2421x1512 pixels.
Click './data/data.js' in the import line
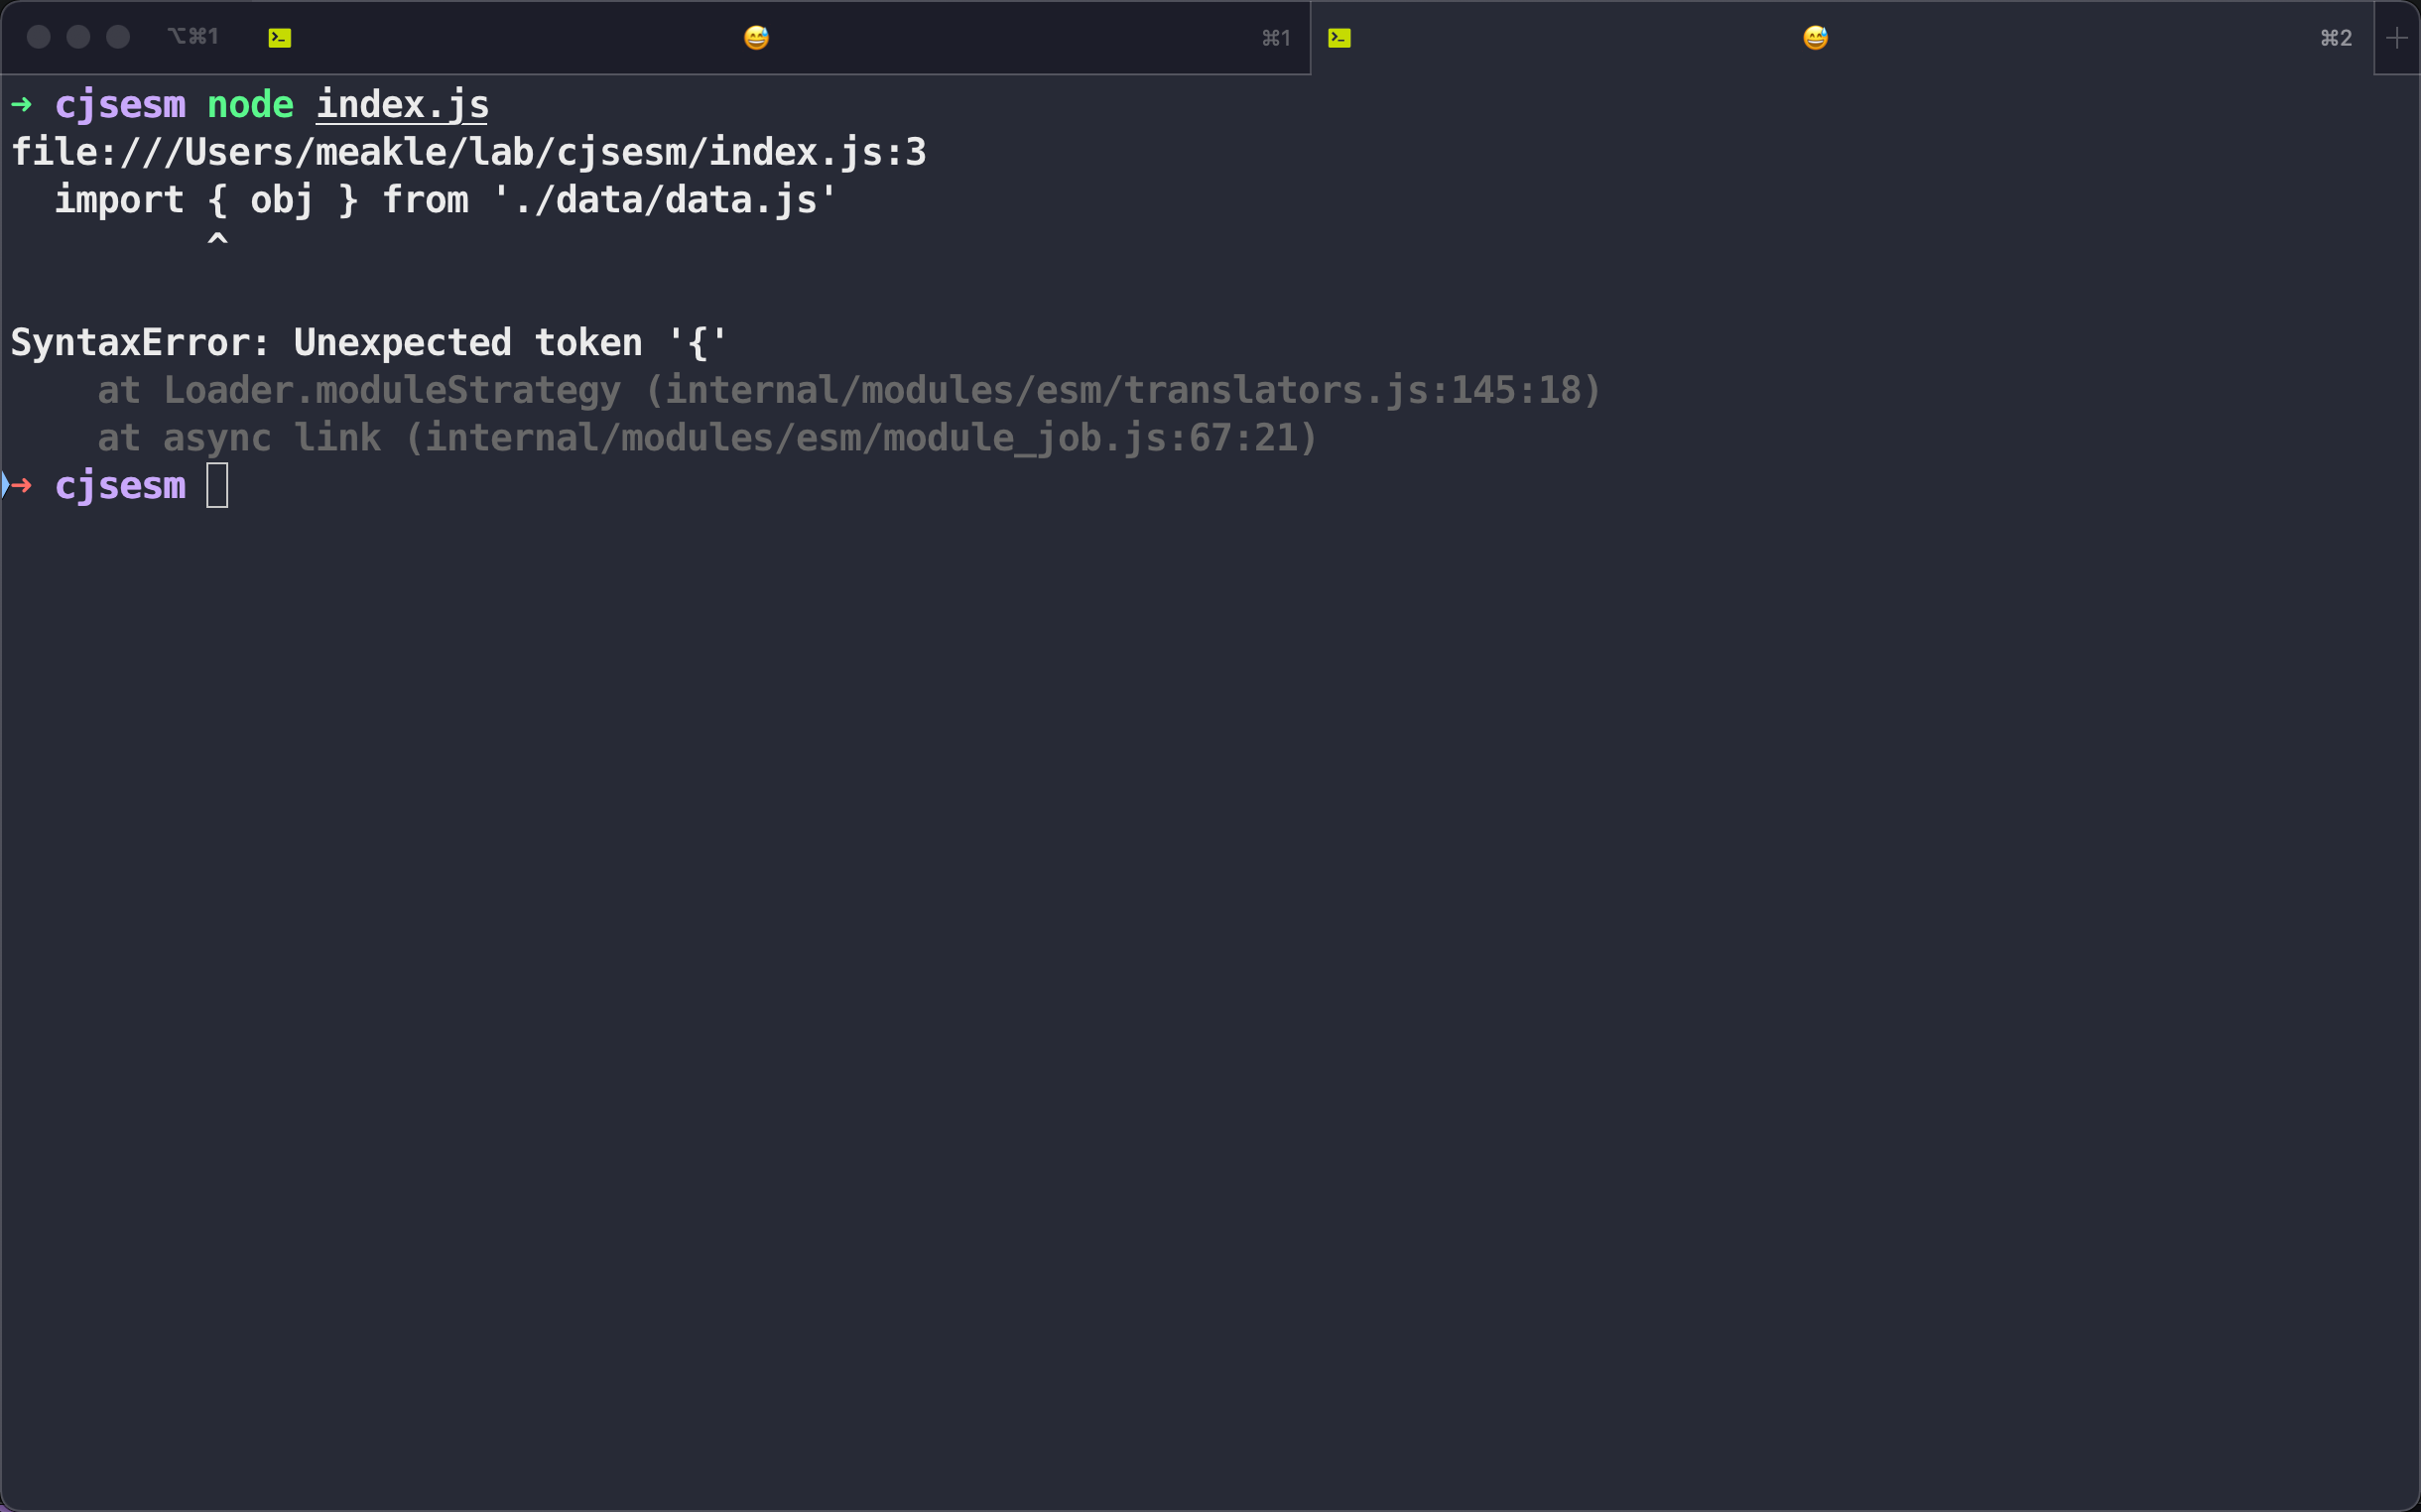tap(664, 200)
